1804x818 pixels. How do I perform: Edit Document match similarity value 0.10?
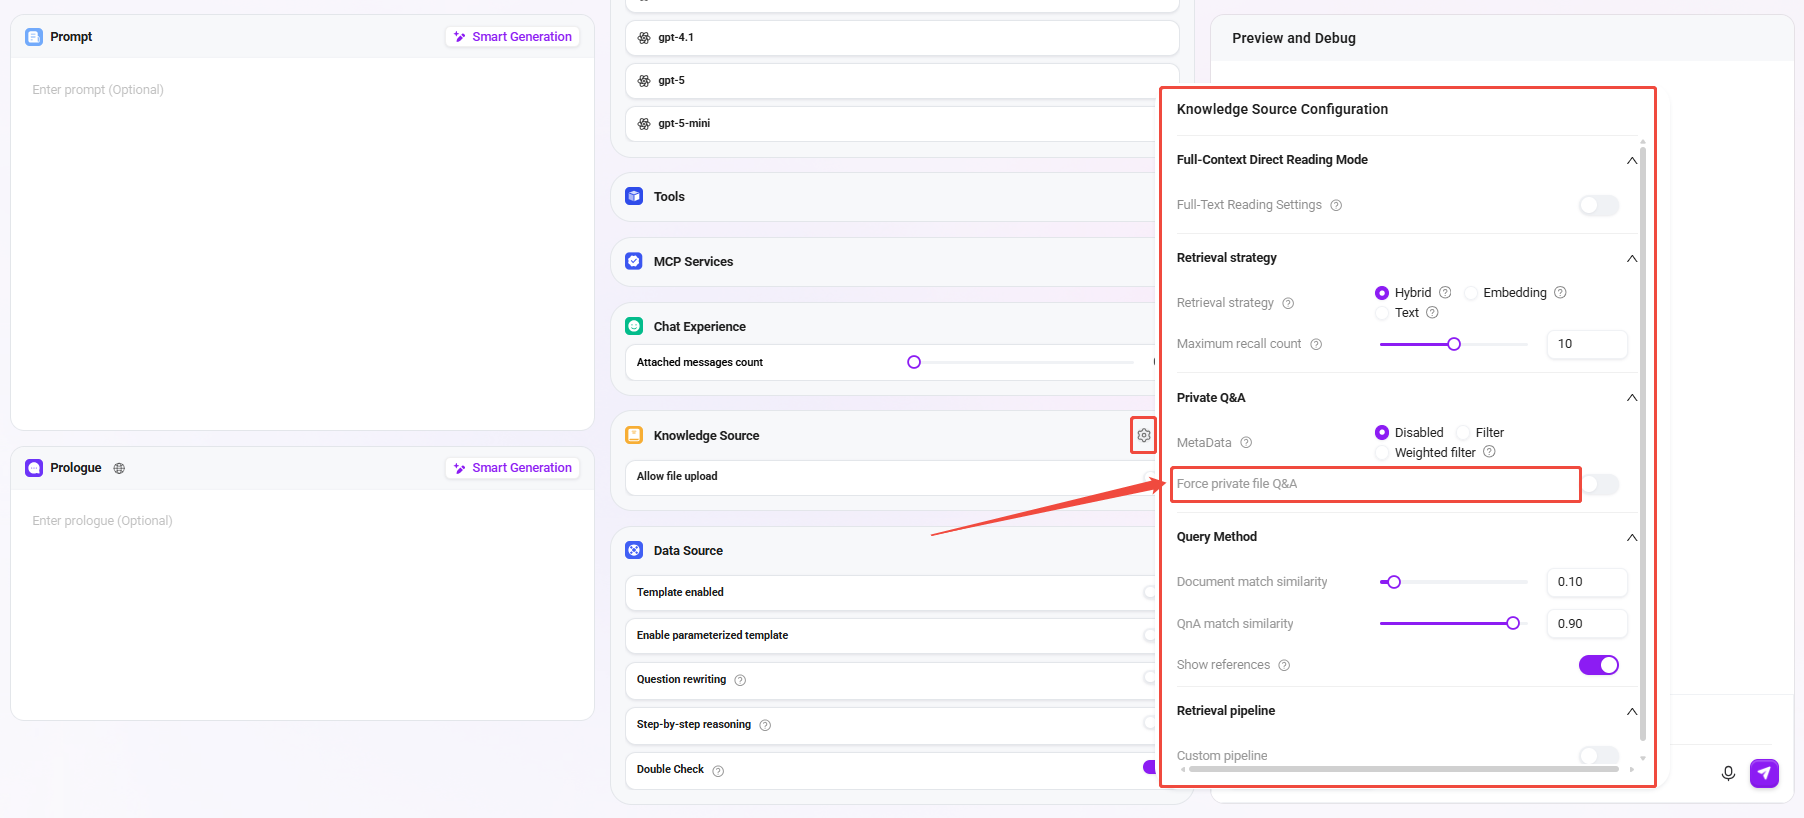point(1587,582)
